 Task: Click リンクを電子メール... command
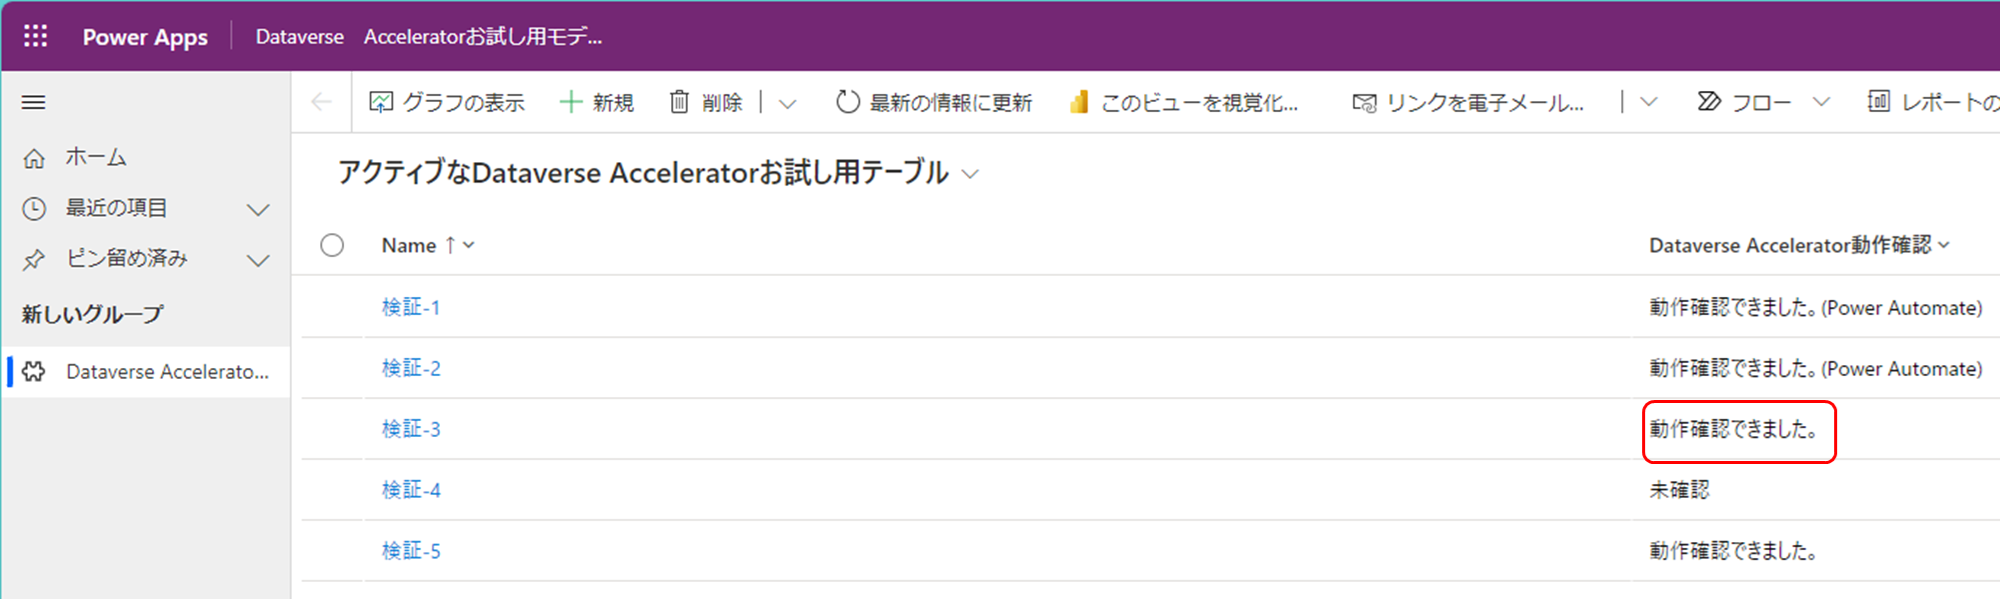tap(1468, 102)
